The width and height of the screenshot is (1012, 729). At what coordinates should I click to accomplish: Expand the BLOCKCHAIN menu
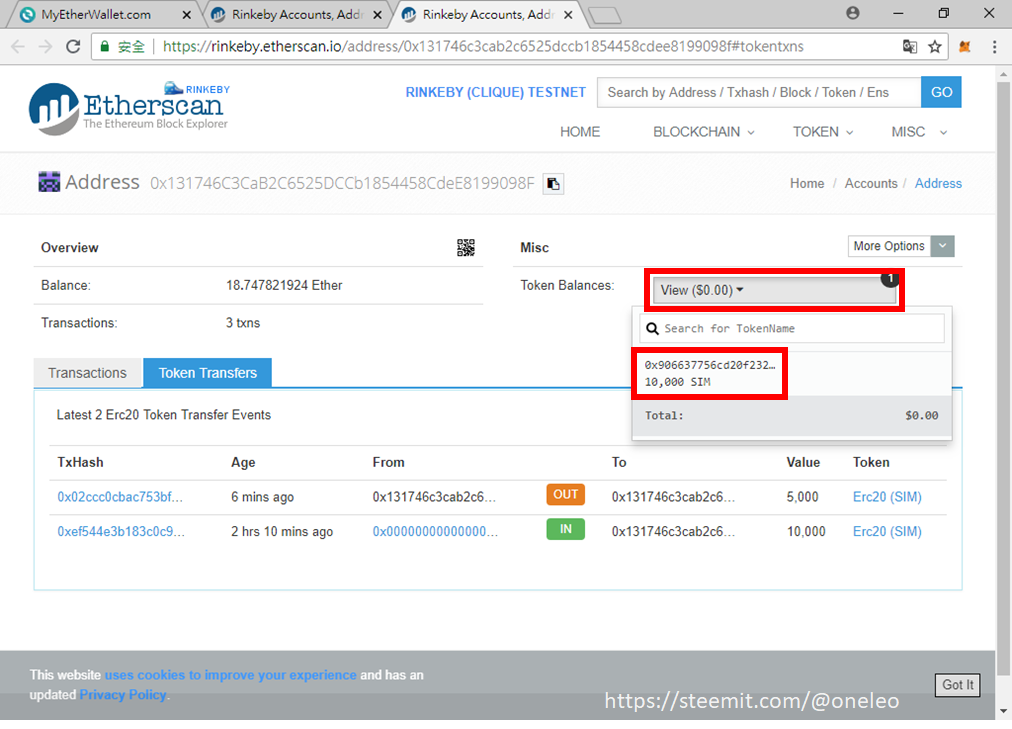703,132
